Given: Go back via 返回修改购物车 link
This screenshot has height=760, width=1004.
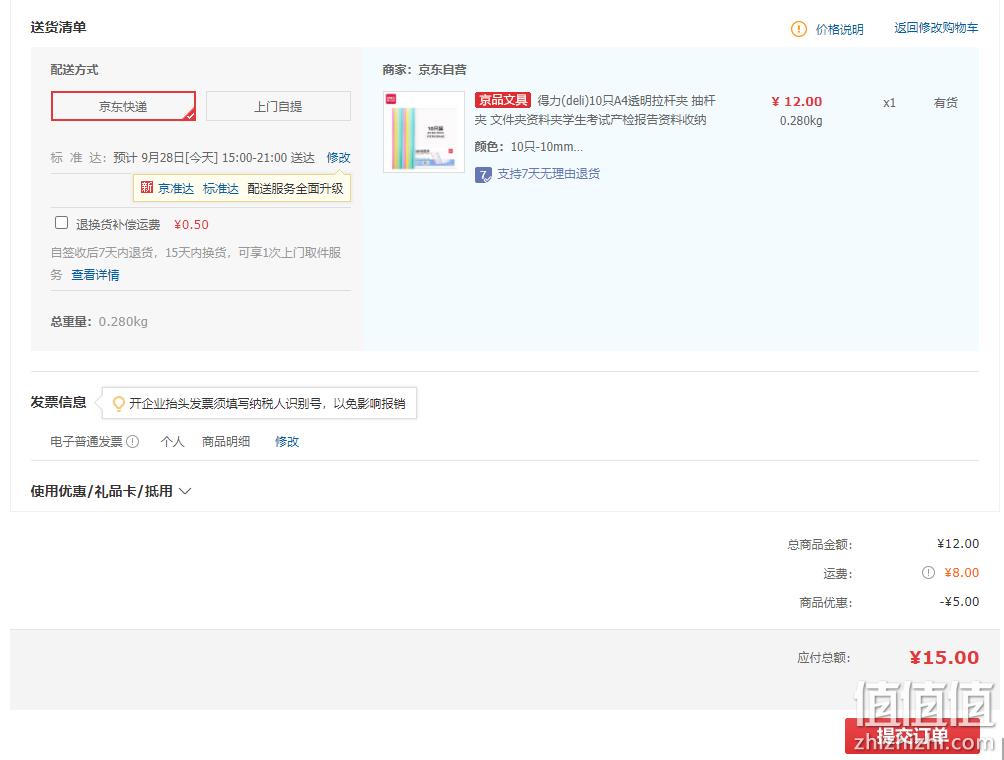Looking at the screenshot, I should (936, 28).
